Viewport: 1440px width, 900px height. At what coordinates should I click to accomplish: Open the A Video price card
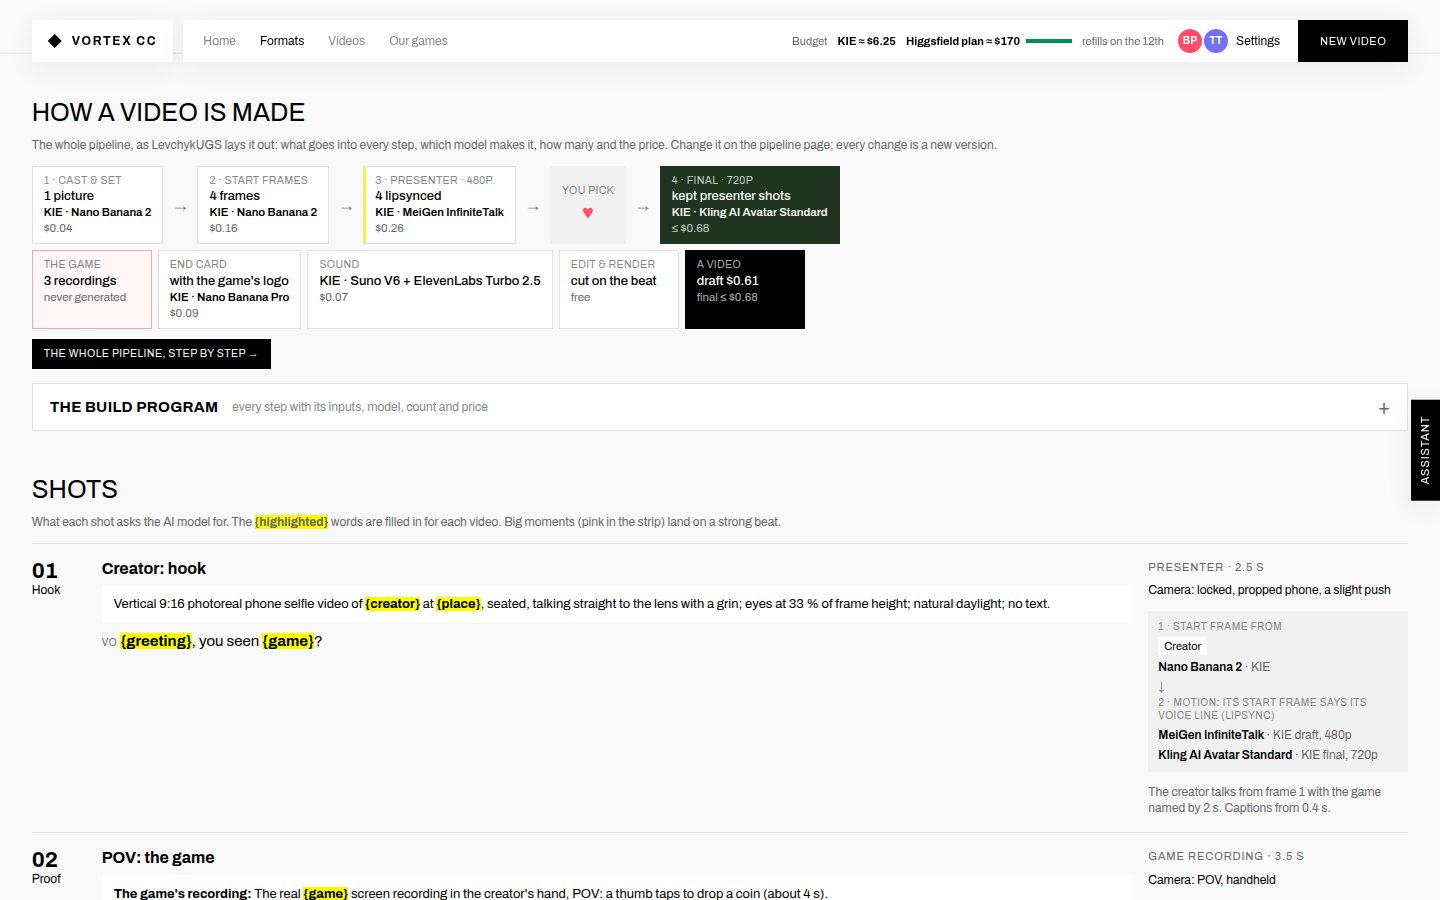pyautogui.click(x=745, y=289)
